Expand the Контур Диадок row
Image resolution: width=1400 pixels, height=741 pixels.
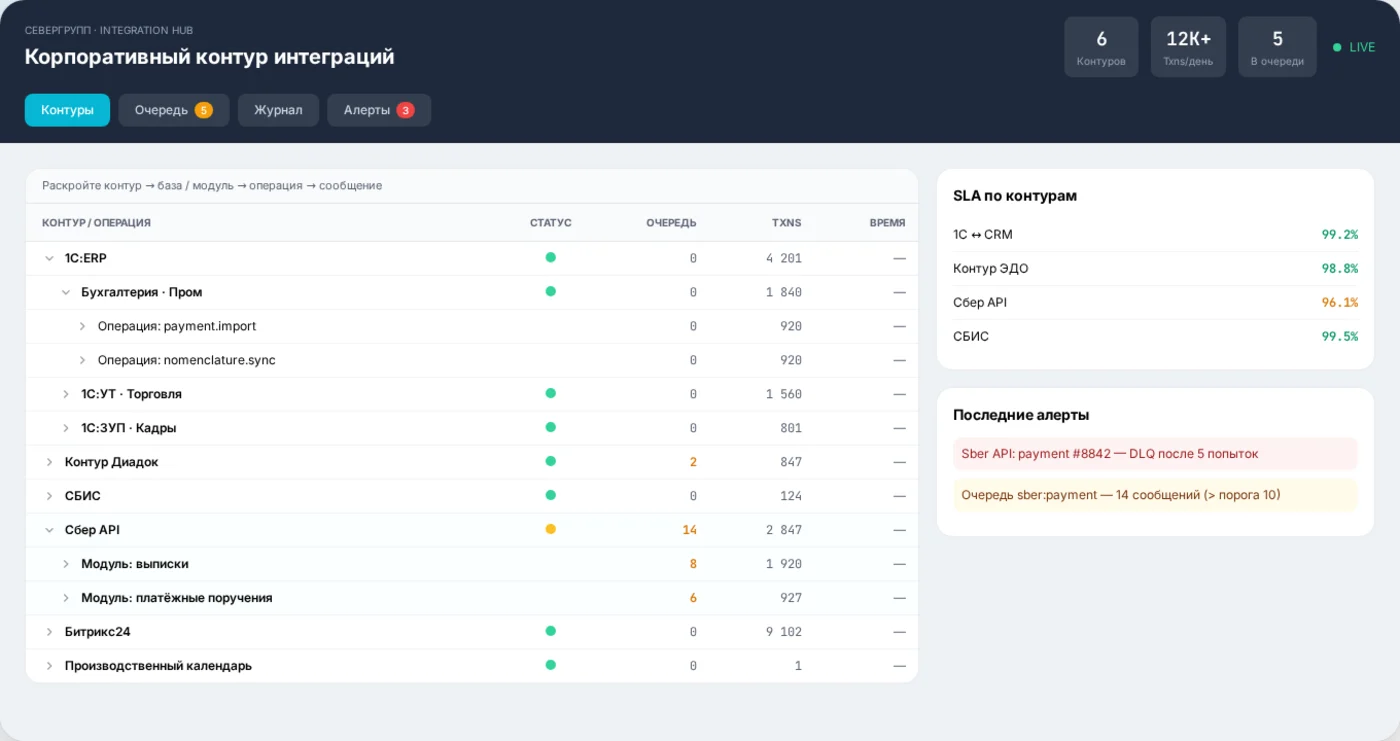click(49, 462)
